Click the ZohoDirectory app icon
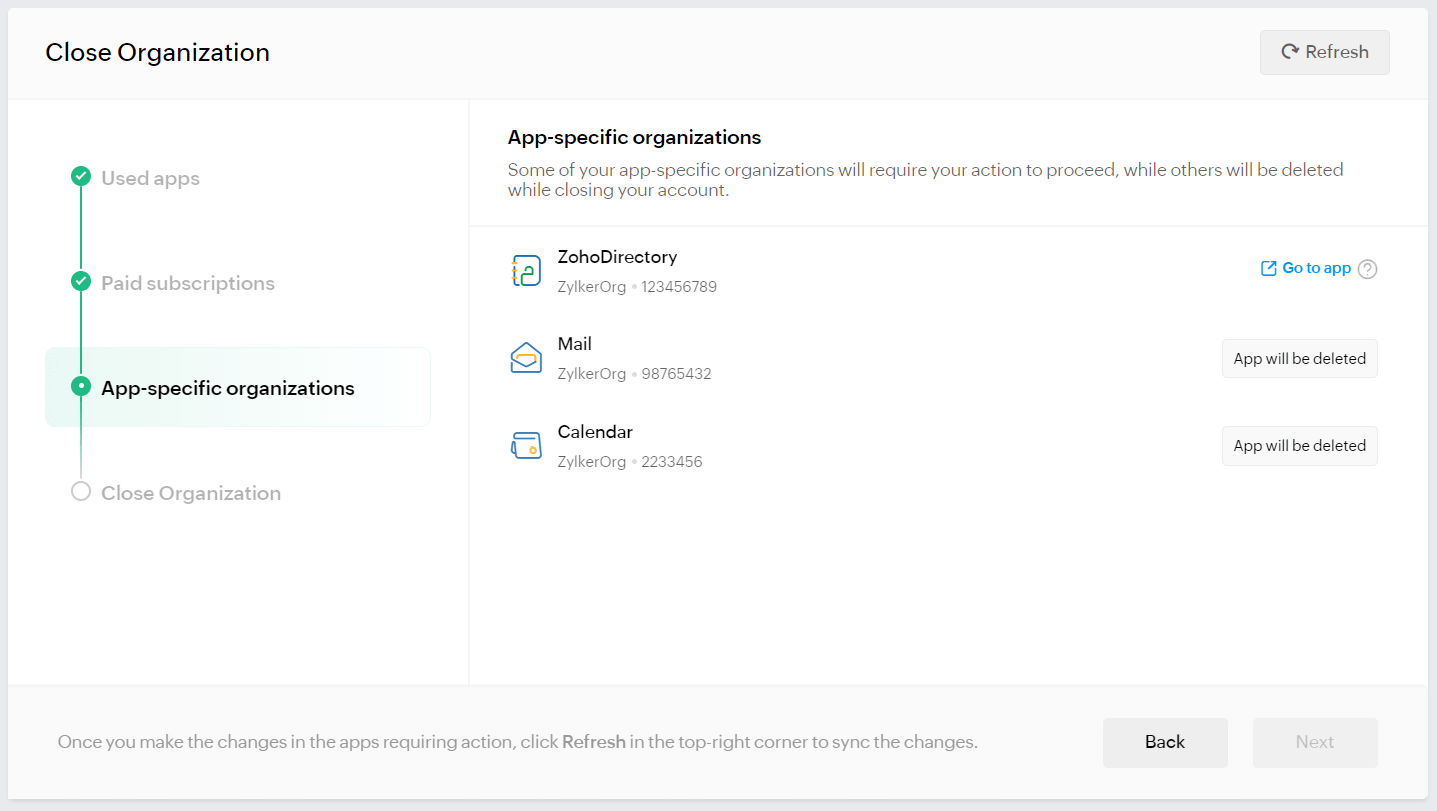This screenshot has height=811, width=1437. click(526, 271)
